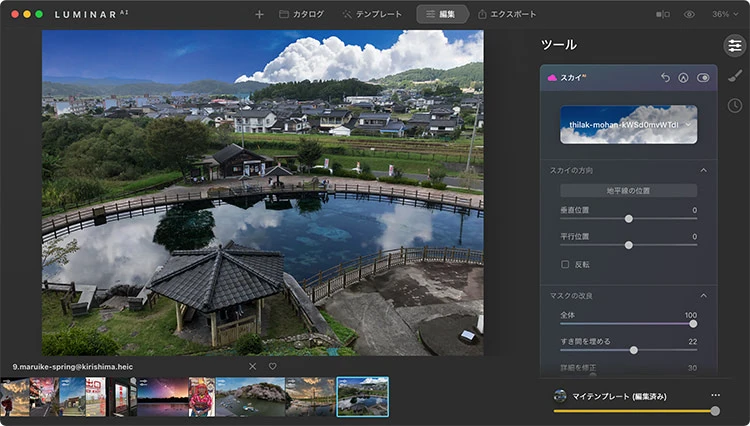This screenshot has height=426, width=750.
Task: Switch to the エクスポート tab
Action: [507, 15]
